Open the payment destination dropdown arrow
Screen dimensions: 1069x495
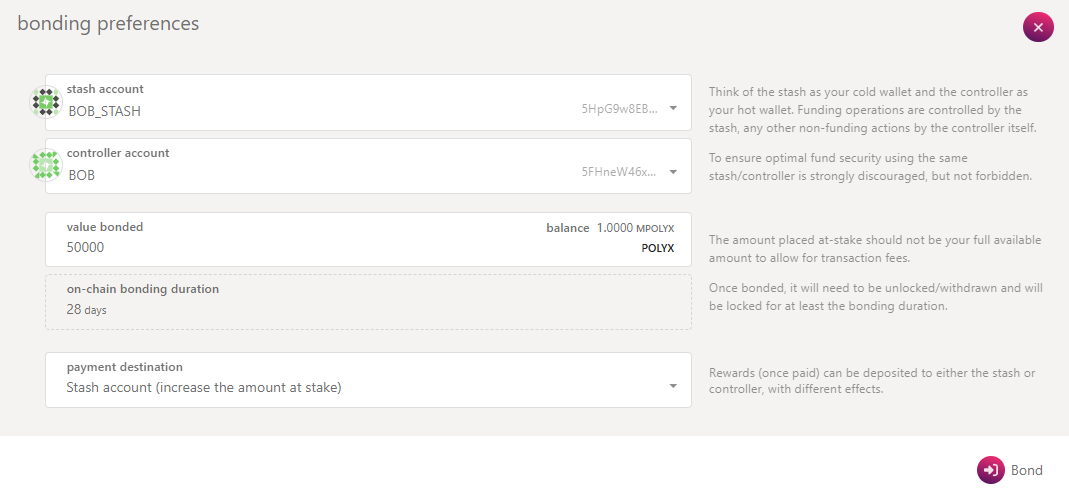(x=673, y=386)
